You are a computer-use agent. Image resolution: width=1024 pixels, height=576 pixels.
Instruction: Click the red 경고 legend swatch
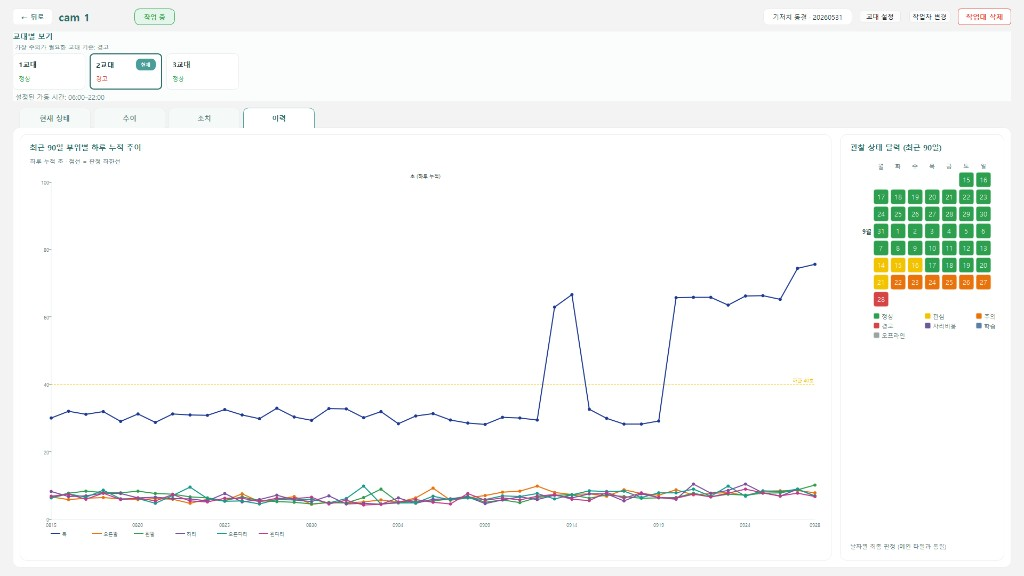tap(876, 325)
